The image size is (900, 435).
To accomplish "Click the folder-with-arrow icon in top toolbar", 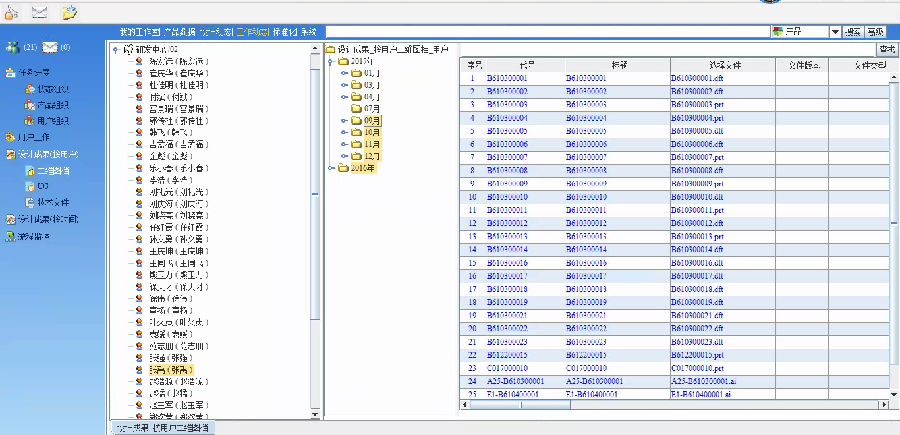I will 69,12.
